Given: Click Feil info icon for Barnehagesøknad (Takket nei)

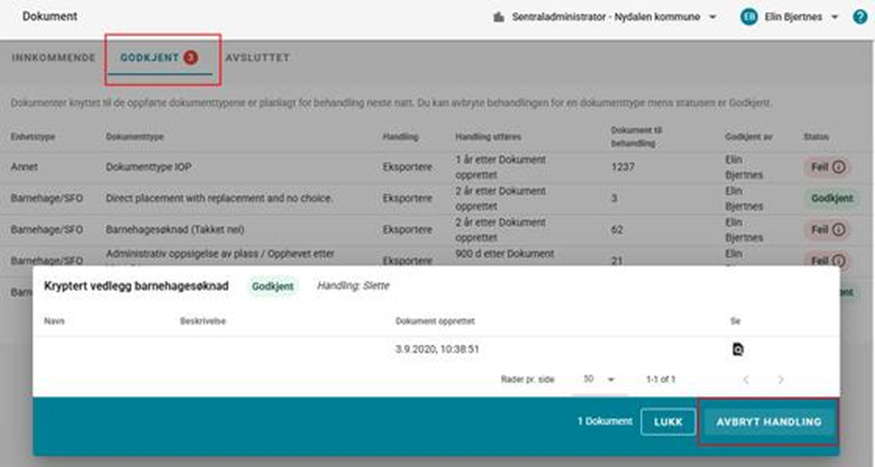Looking at the screenshot, I should coord(838,230).
